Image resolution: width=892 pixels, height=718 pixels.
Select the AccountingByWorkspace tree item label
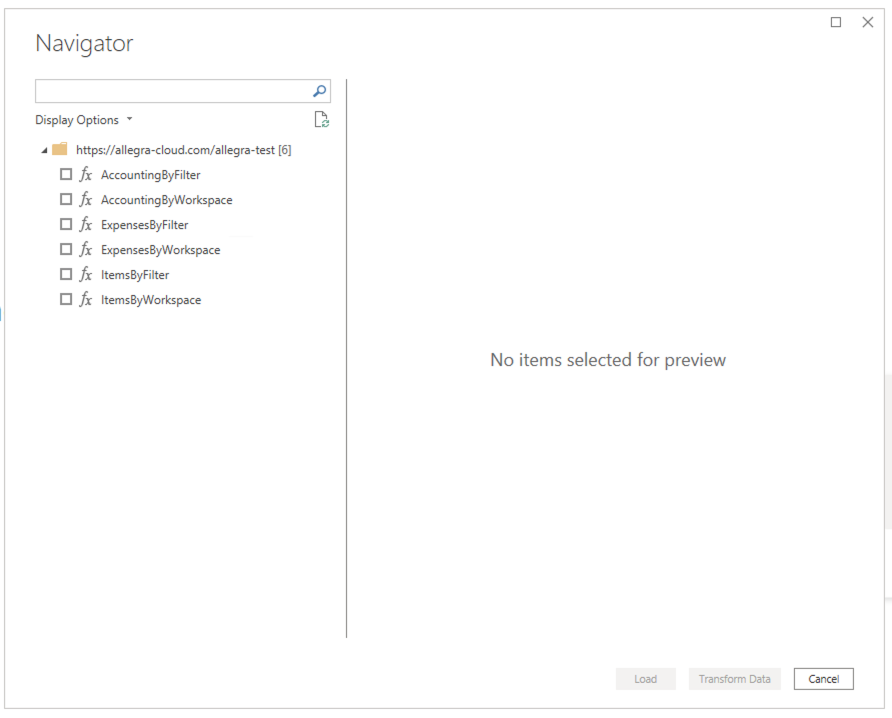click(x=166, y=199)
